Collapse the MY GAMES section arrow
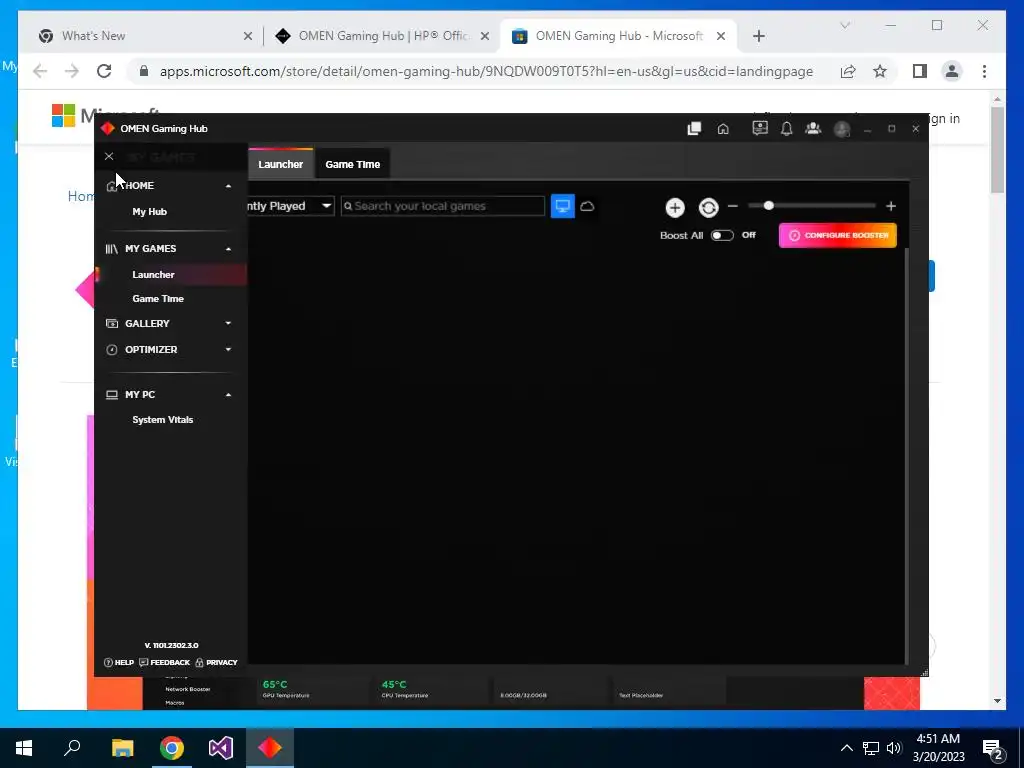 (228, 249)
